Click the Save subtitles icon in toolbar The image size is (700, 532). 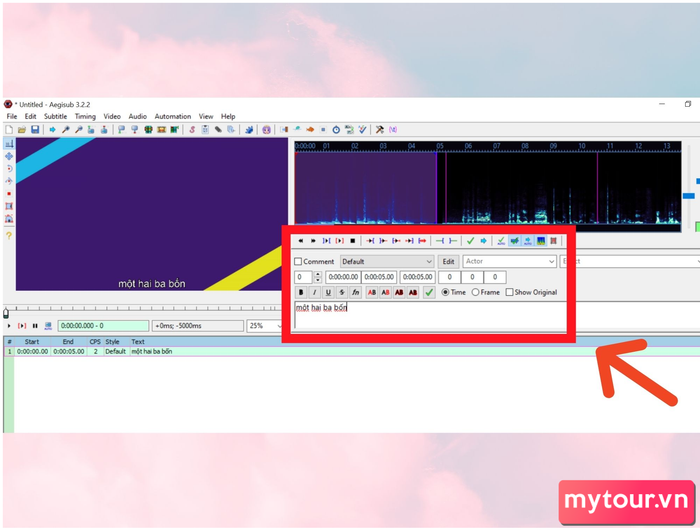coord(35,130)
